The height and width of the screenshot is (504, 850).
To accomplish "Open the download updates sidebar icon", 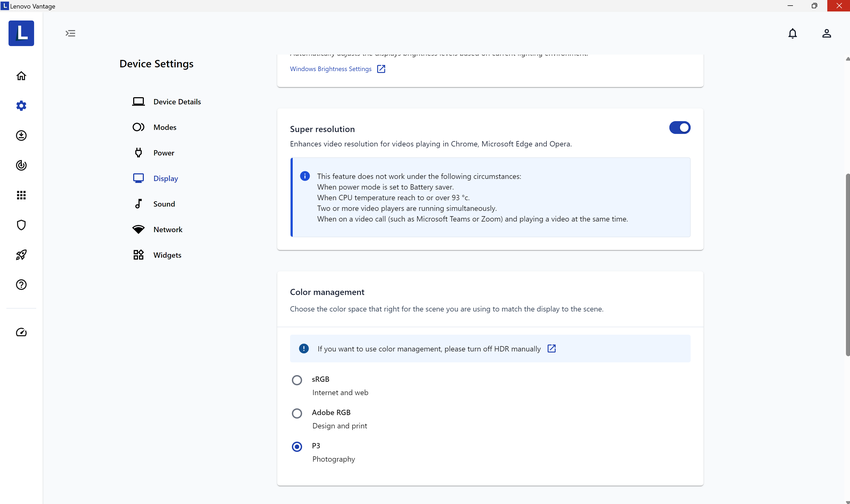I will [21, 135].
